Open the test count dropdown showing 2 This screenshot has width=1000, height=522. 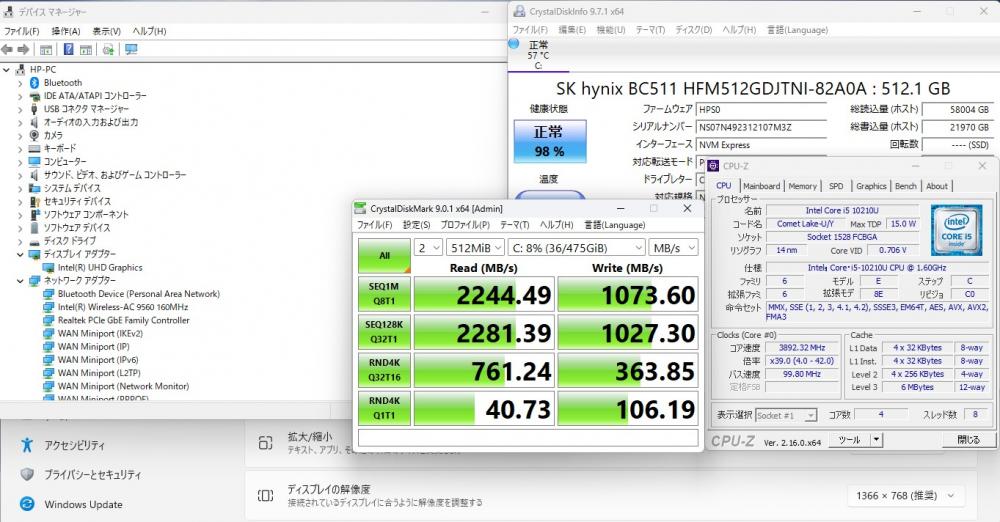(428, 247)
